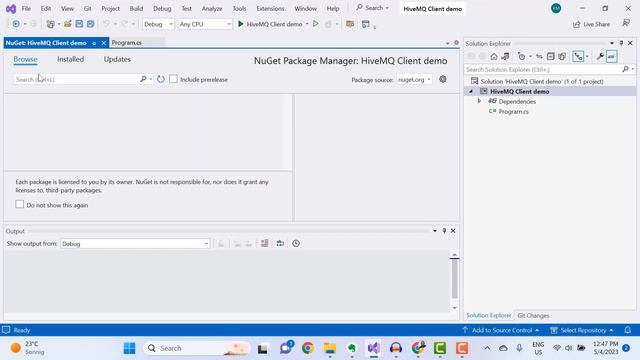Image resolution: width=640 pixels, height=360 pixels.
Task: Open File Explorer from the taskbar
Action: click(x=330, y=348)
